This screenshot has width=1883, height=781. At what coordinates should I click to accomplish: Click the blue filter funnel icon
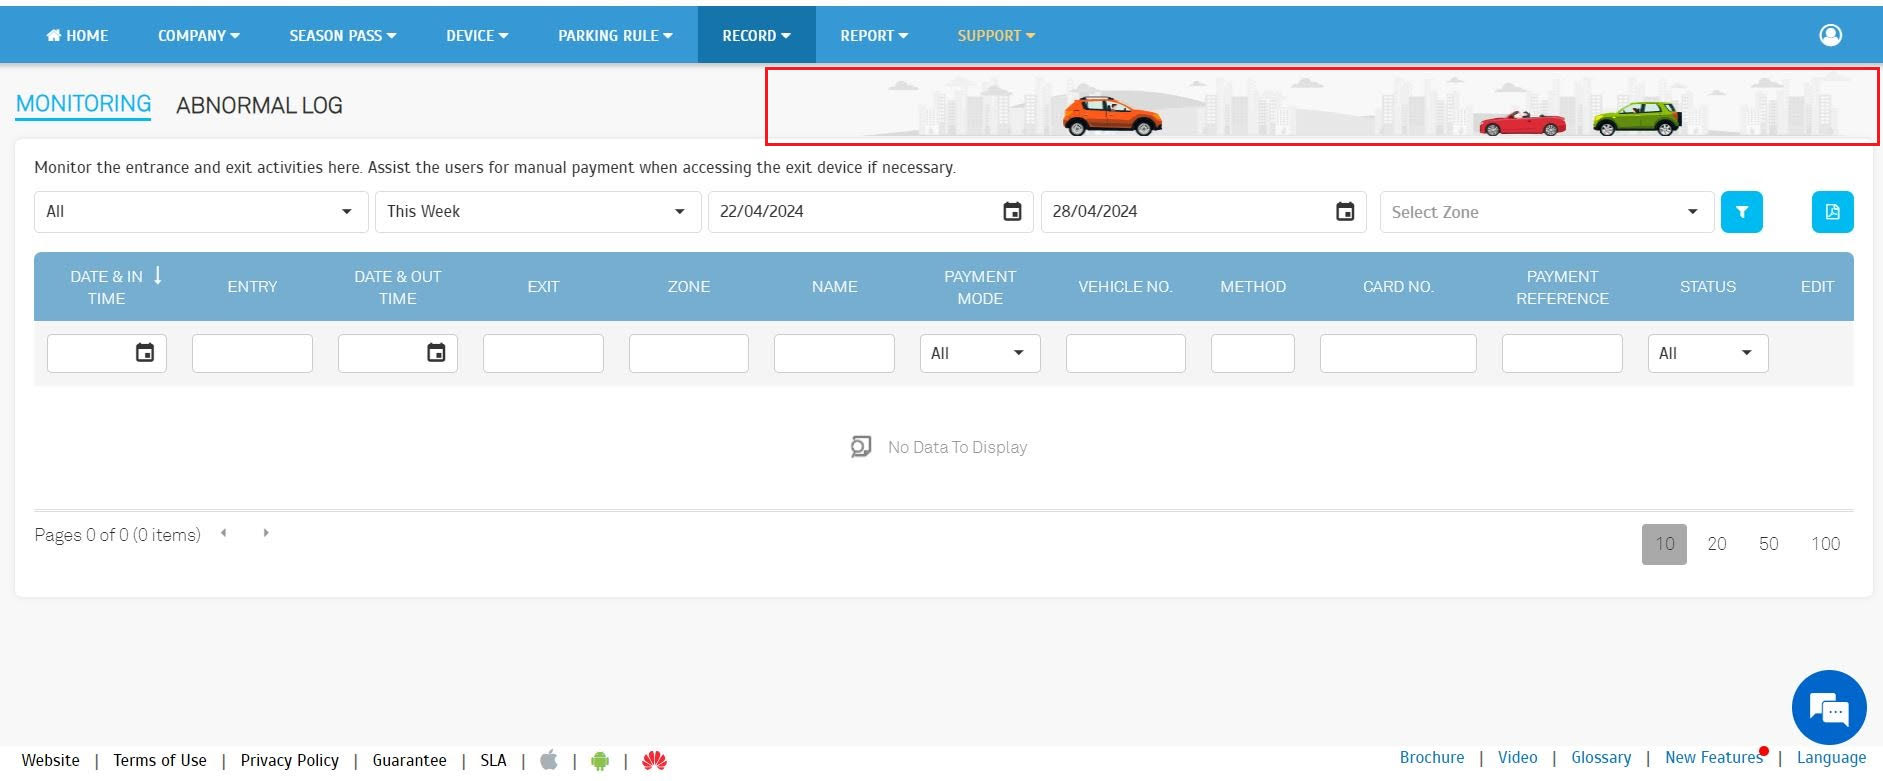(1741, 212)
